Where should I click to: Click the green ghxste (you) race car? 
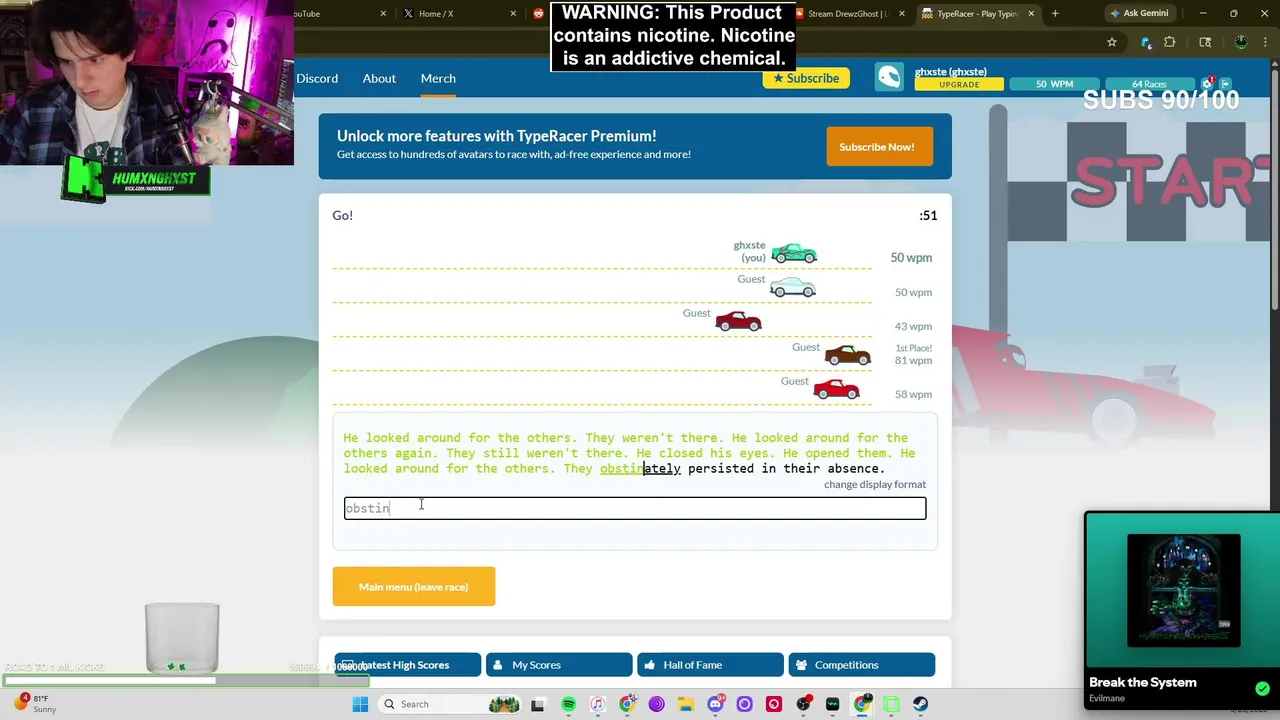pyautogui.click(x=794, y=253)
